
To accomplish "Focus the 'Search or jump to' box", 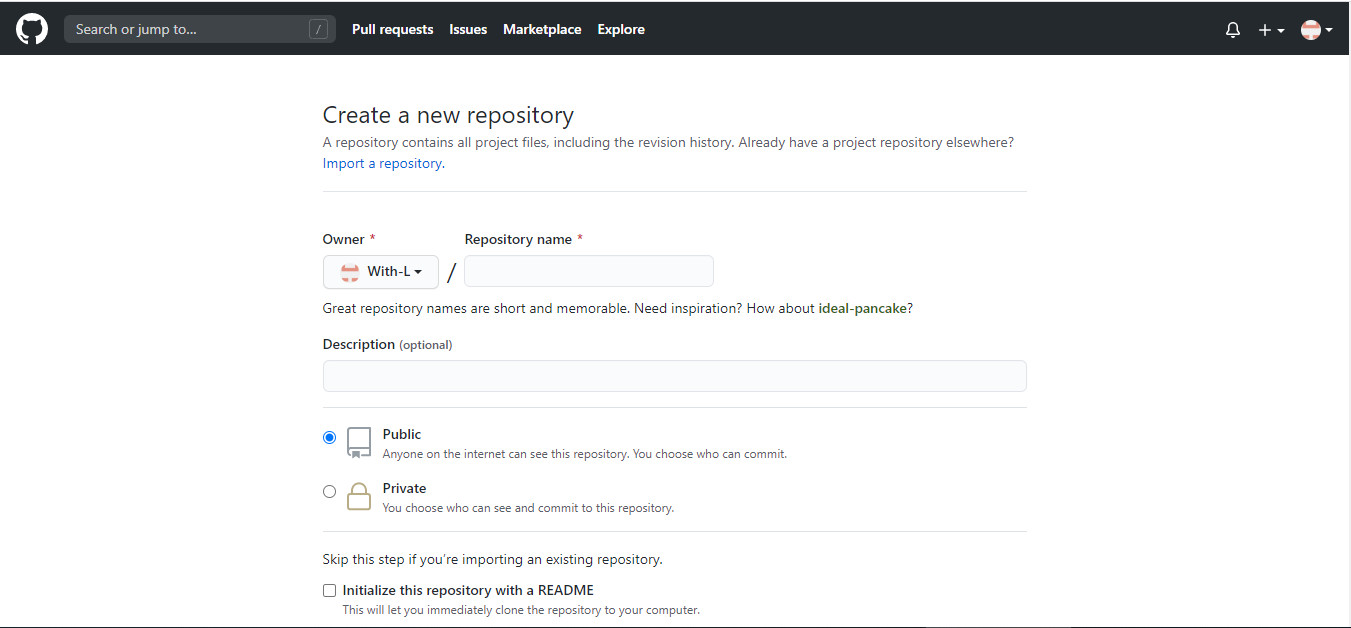I will (200, 29).
